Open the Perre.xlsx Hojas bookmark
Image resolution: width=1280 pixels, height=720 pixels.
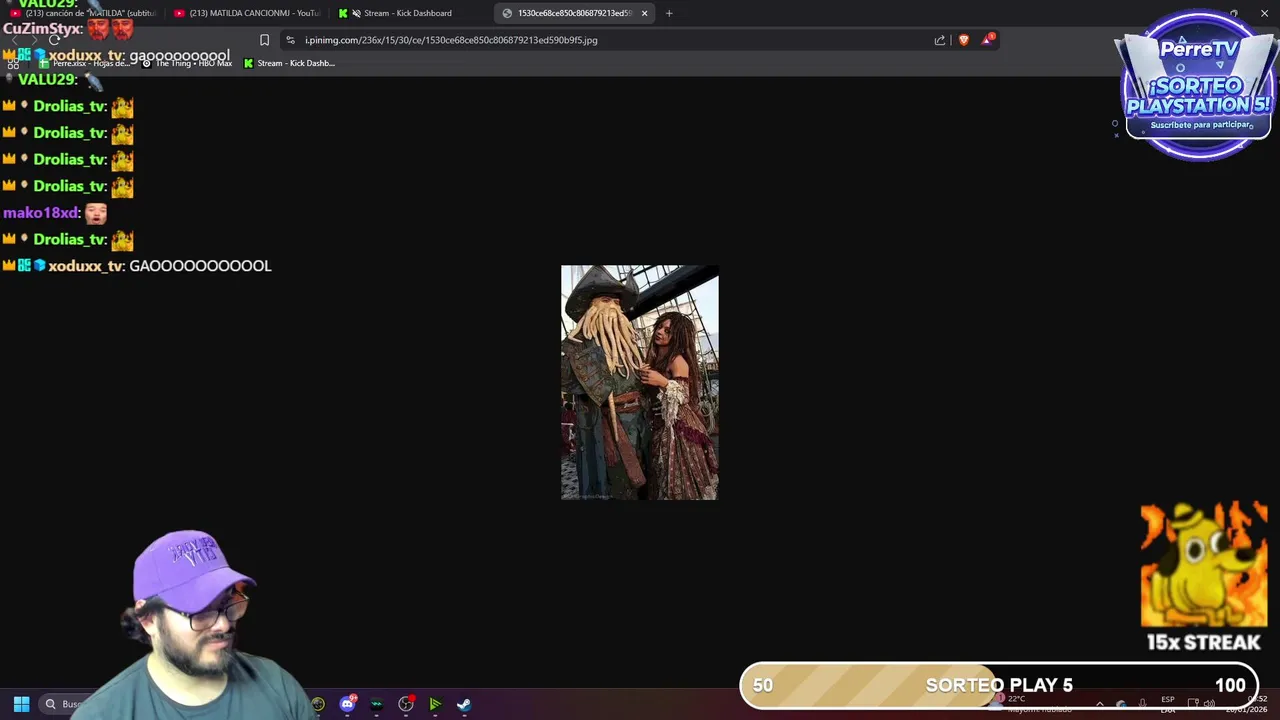(x=84, y=63)
